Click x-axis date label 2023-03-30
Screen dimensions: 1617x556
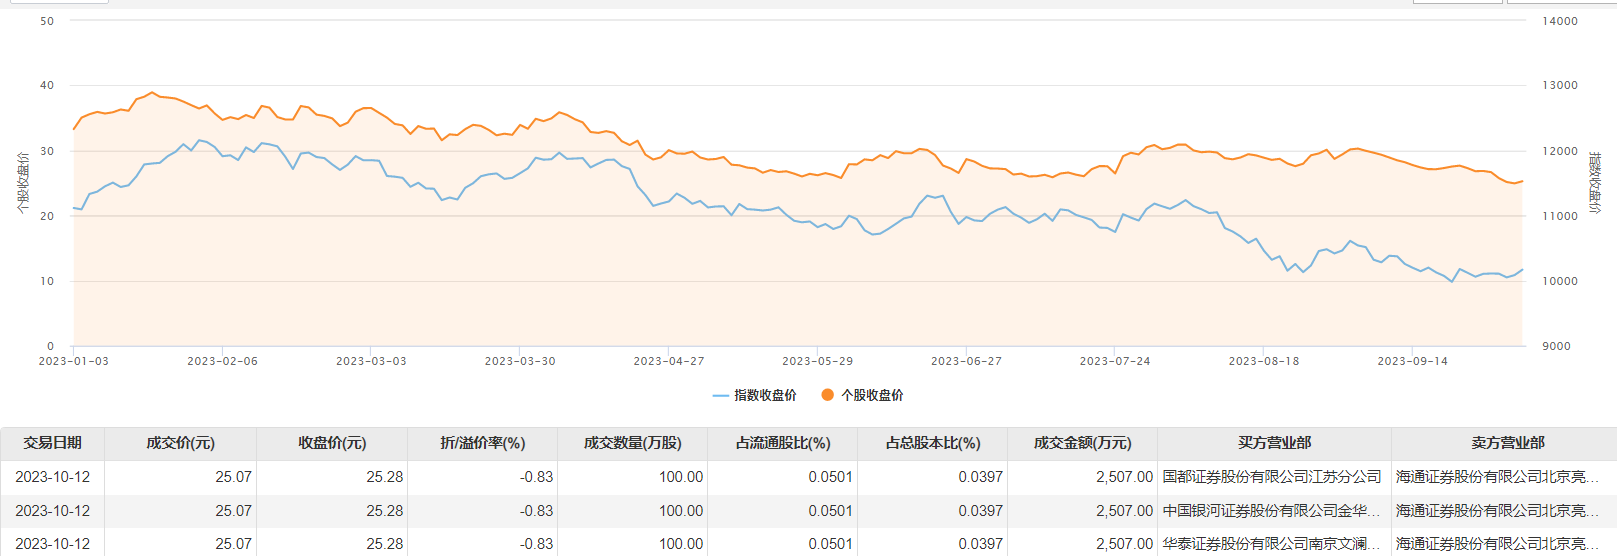tap(520, 361)
